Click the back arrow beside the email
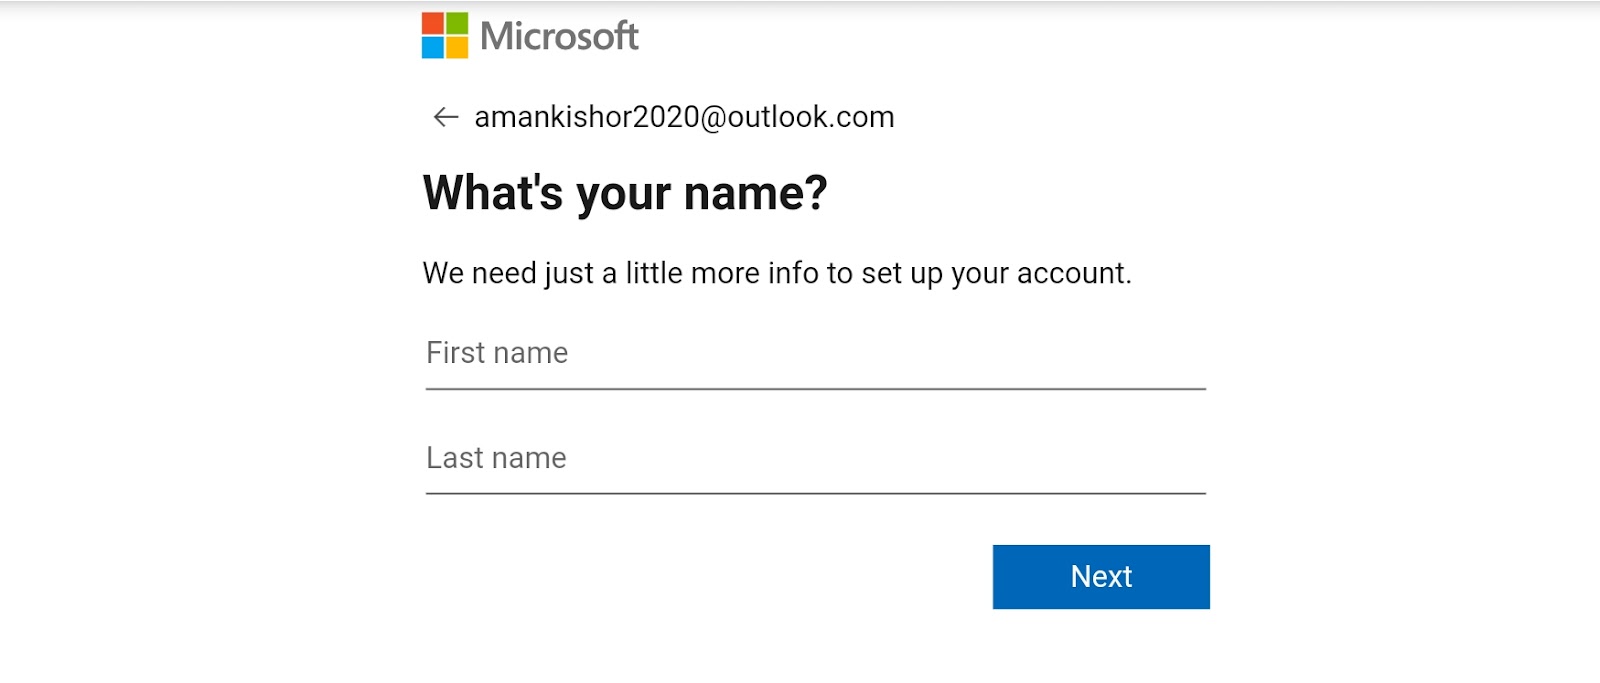The width and height of the screenshot is (1600, 683). [x=445, y=117]
